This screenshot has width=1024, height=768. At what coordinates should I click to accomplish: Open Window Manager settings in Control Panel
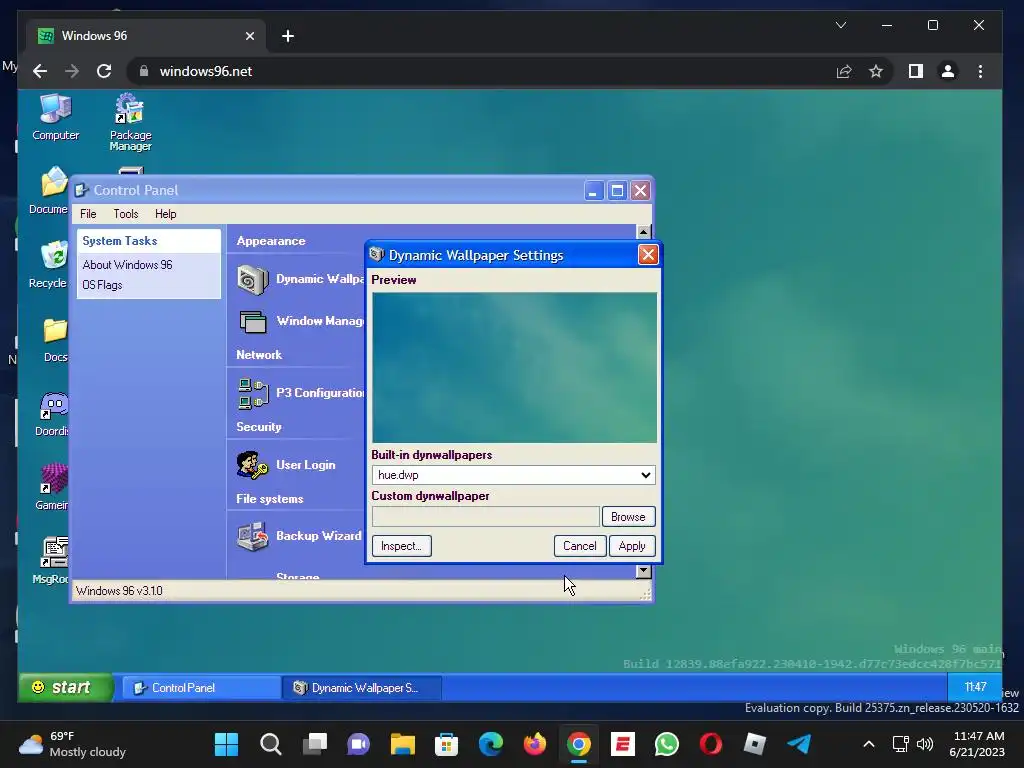coord(300,321)
